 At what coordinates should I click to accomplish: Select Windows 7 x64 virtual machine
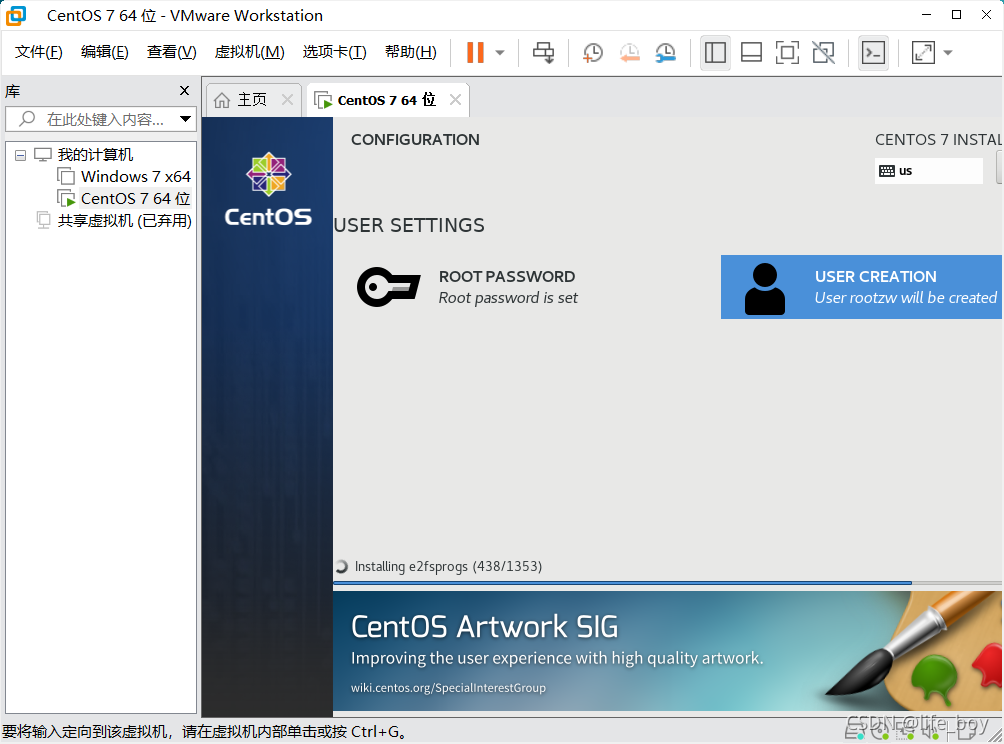pyautogui.click(x=135, y=177)
